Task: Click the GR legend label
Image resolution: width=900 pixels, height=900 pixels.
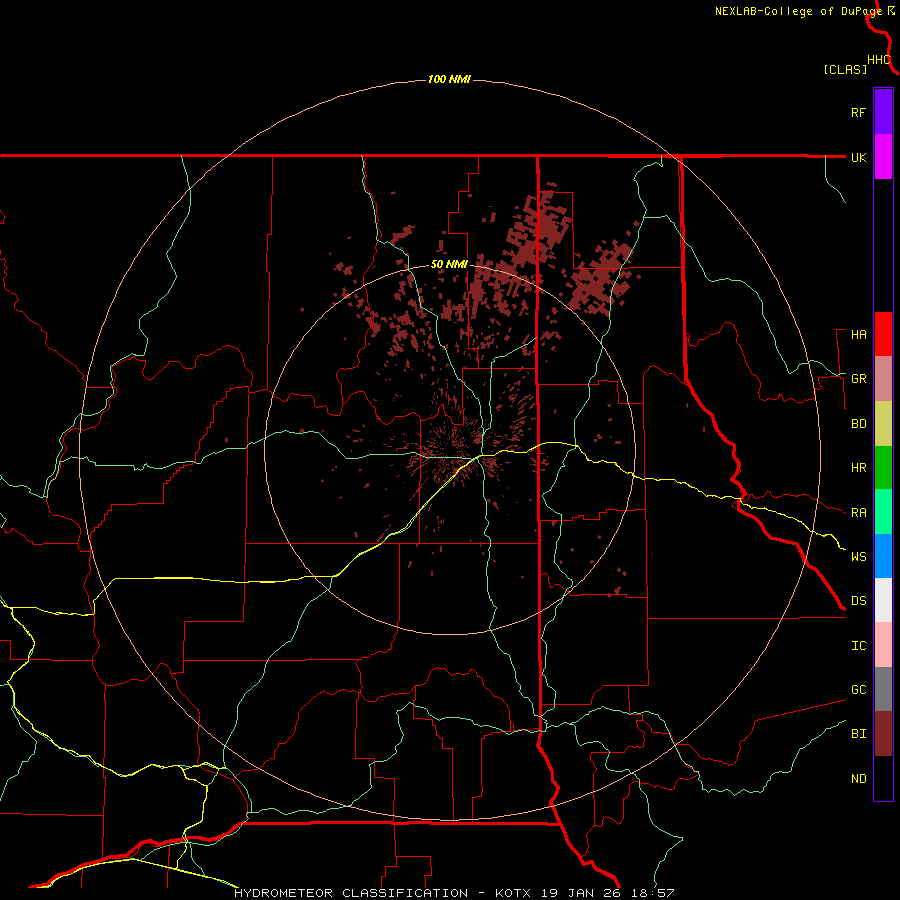Action: tap(858, 379)
